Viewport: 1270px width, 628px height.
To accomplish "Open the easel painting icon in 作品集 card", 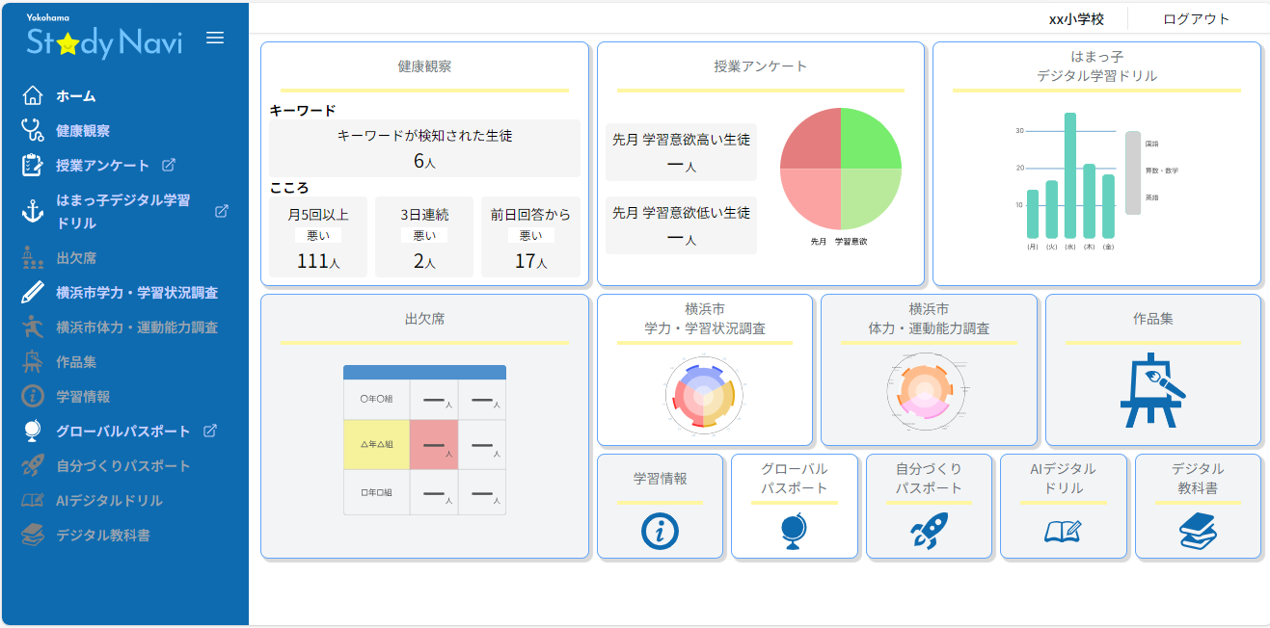I will click(1152, 390).
